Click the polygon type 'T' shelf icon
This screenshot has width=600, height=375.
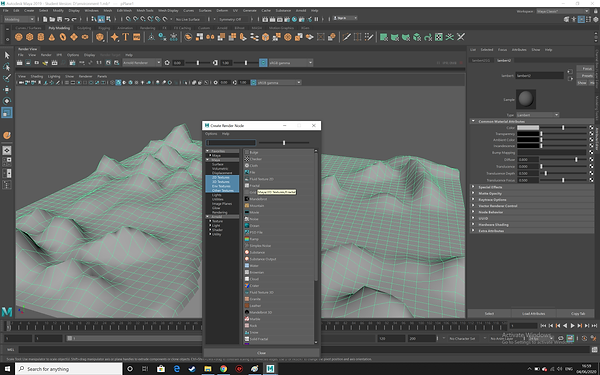click(x=126, y=37)
